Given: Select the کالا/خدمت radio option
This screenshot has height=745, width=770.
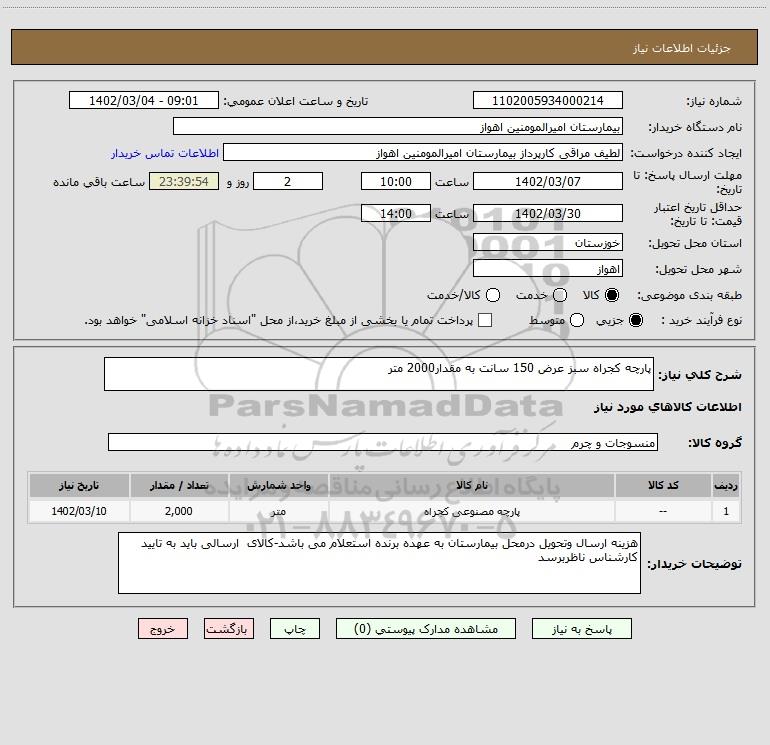Looking at the screenshot, I should click(493, 295).
